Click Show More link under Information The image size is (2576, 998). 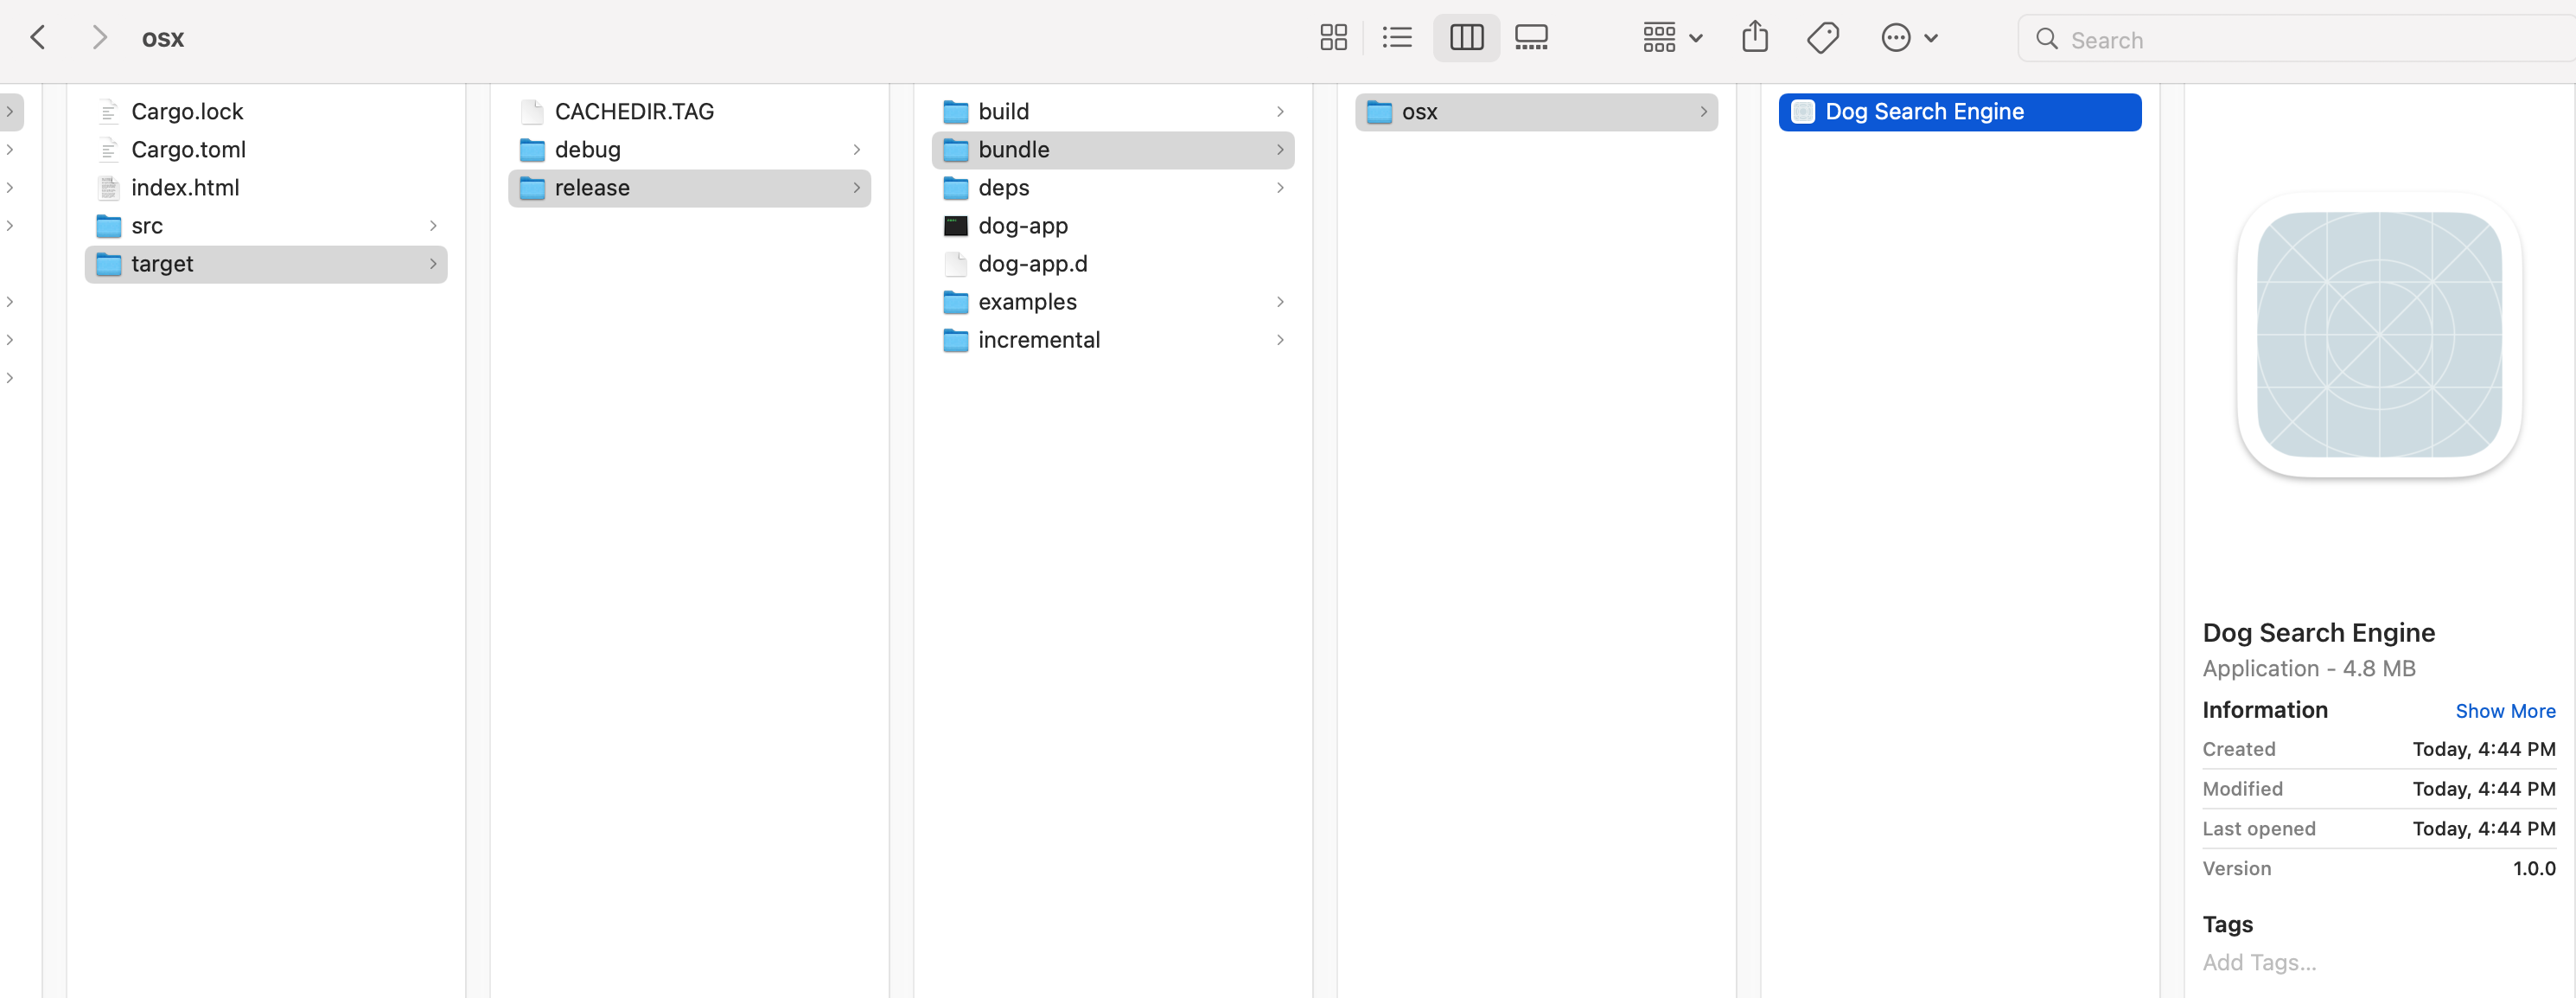click(x=2504, y=711)
